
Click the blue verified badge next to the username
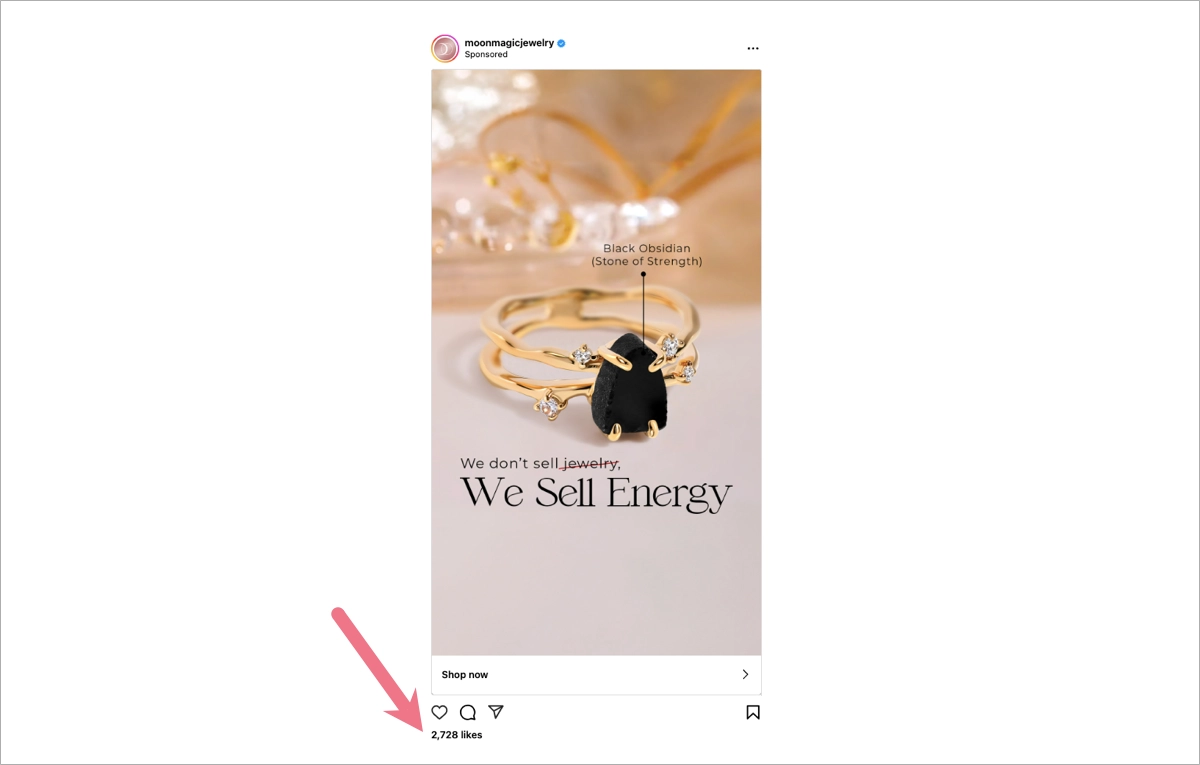click(559, 42)
